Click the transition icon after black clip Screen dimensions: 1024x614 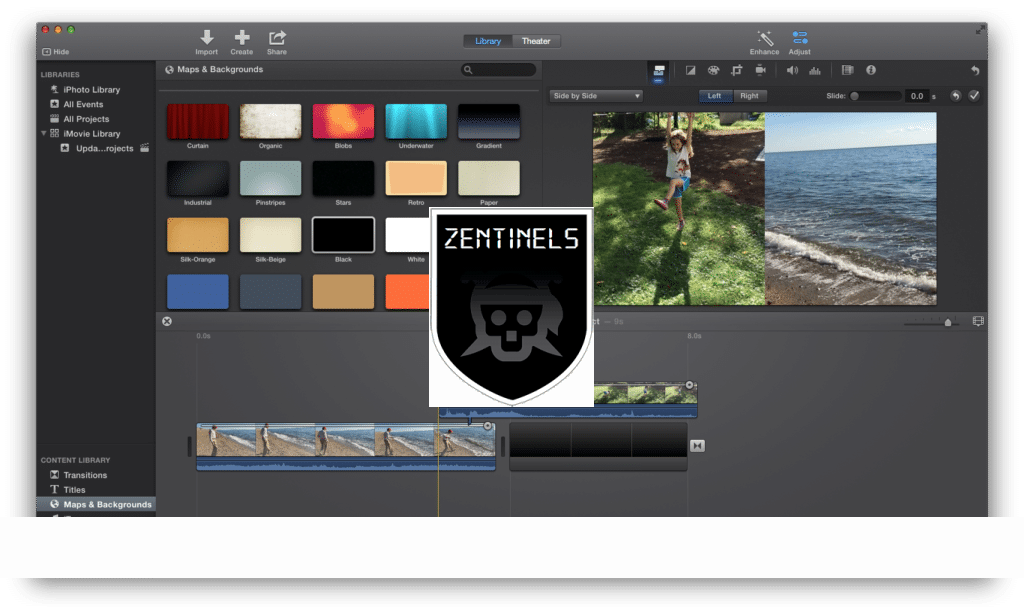click(x=697, y=446)
